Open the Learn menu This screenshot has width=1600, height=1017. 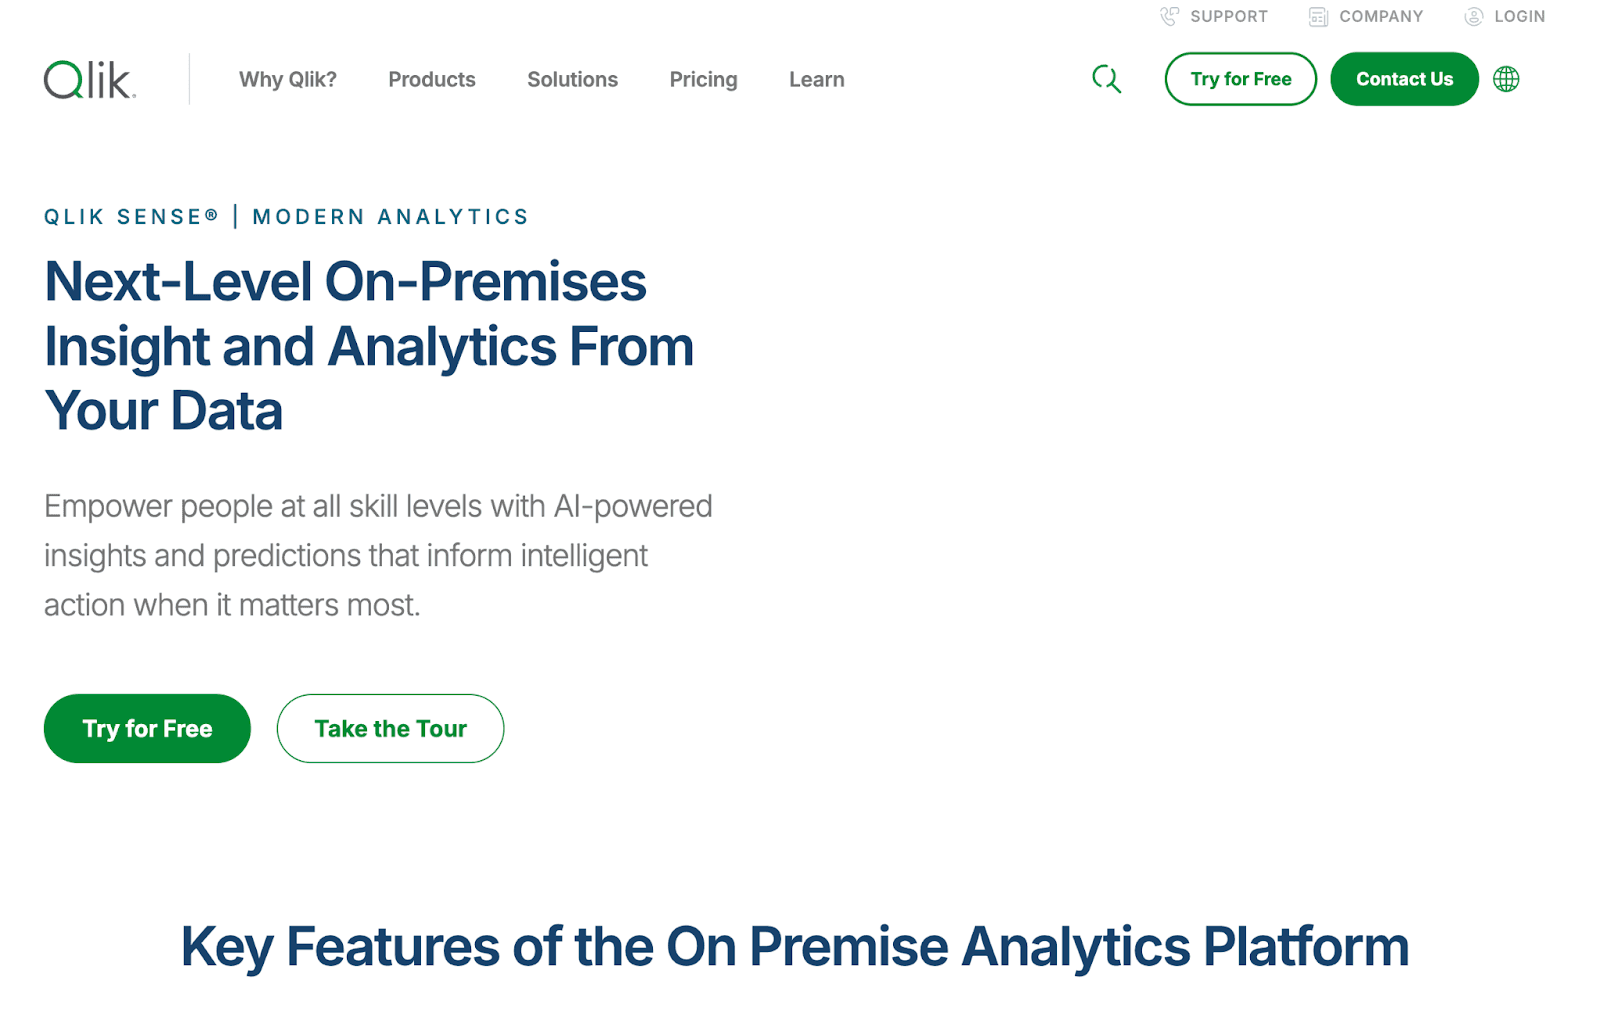(x=816, y=79)
